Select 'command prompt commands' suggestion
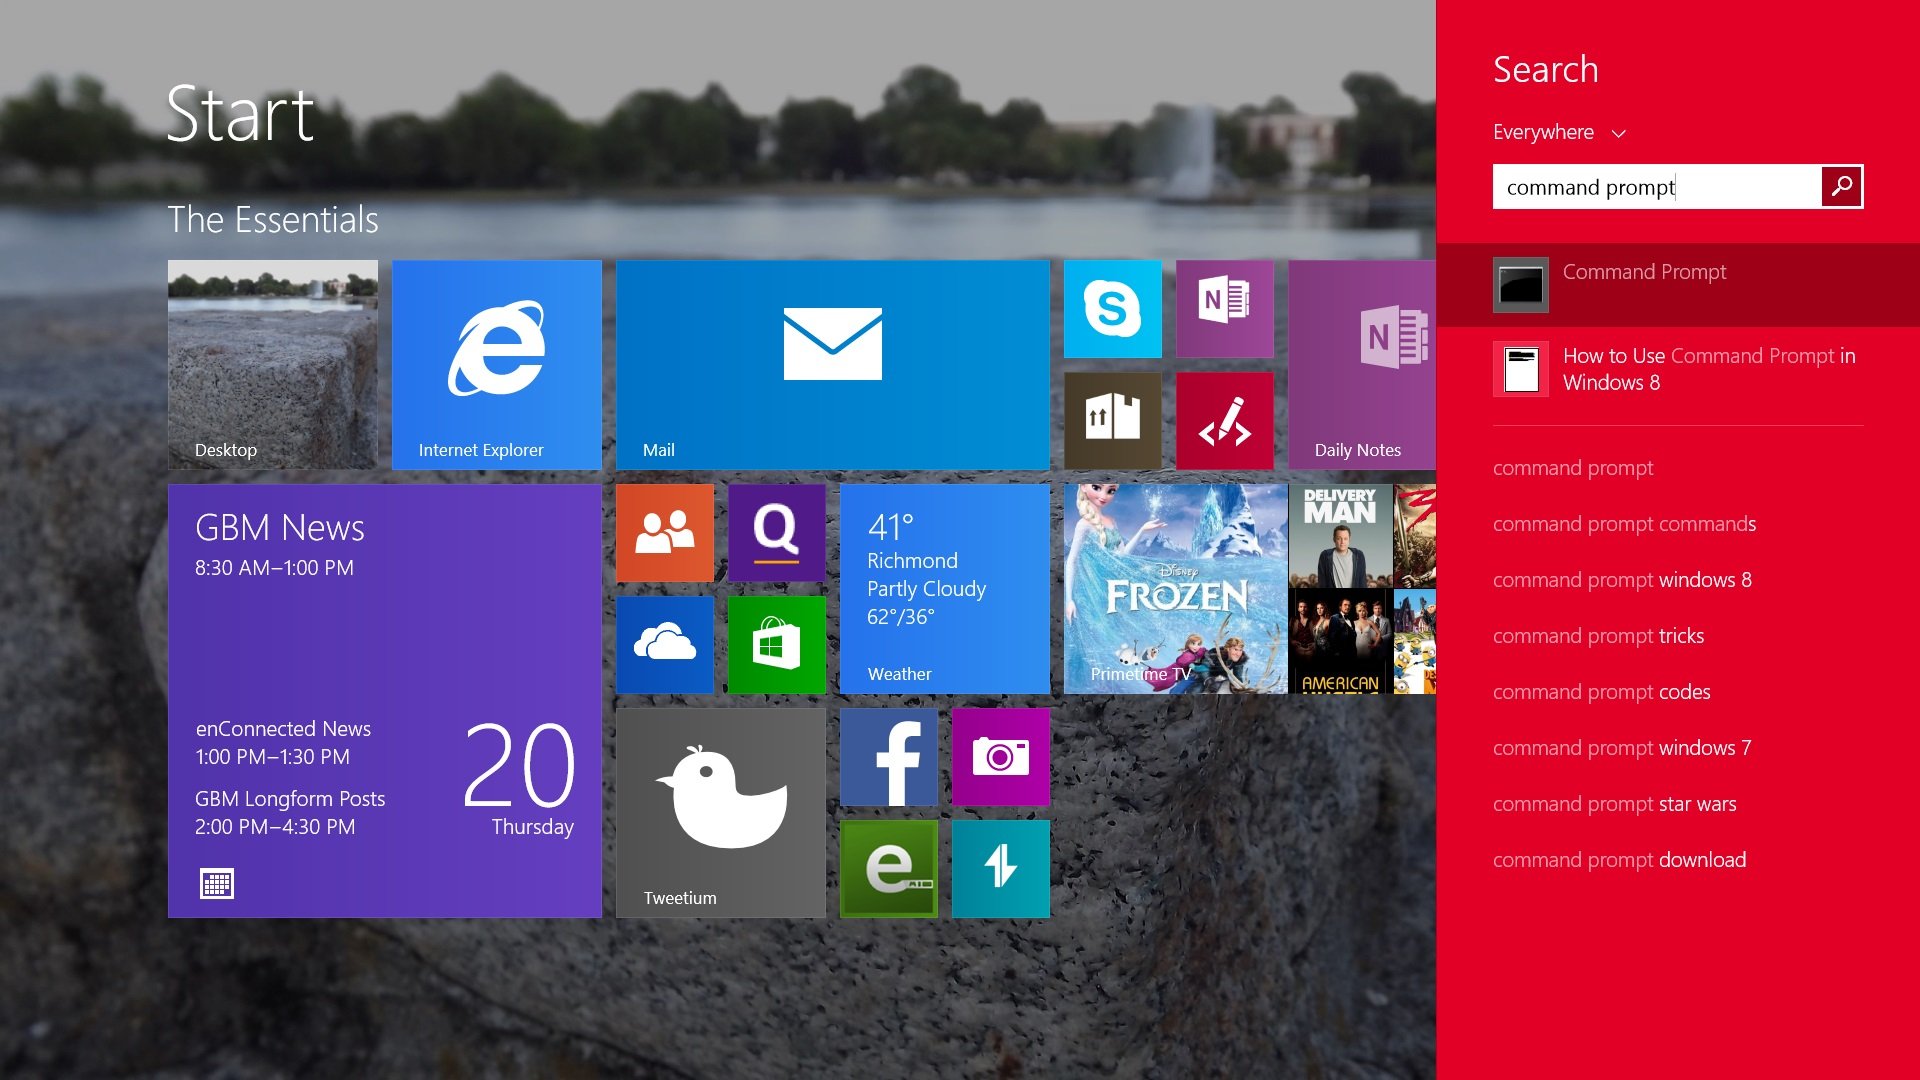Screen dimensions: 1920x1080 coord(1624,524)
